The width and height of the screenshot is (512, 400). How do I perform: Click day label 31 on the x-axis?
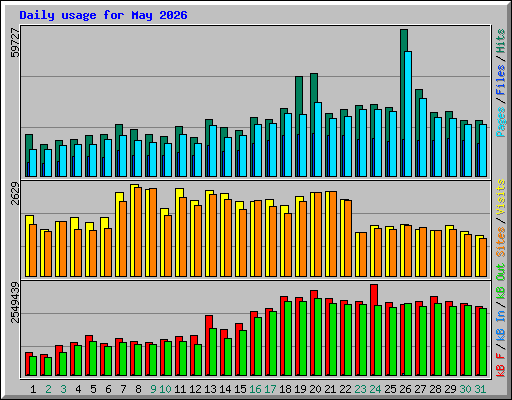[x=480, y=389]
